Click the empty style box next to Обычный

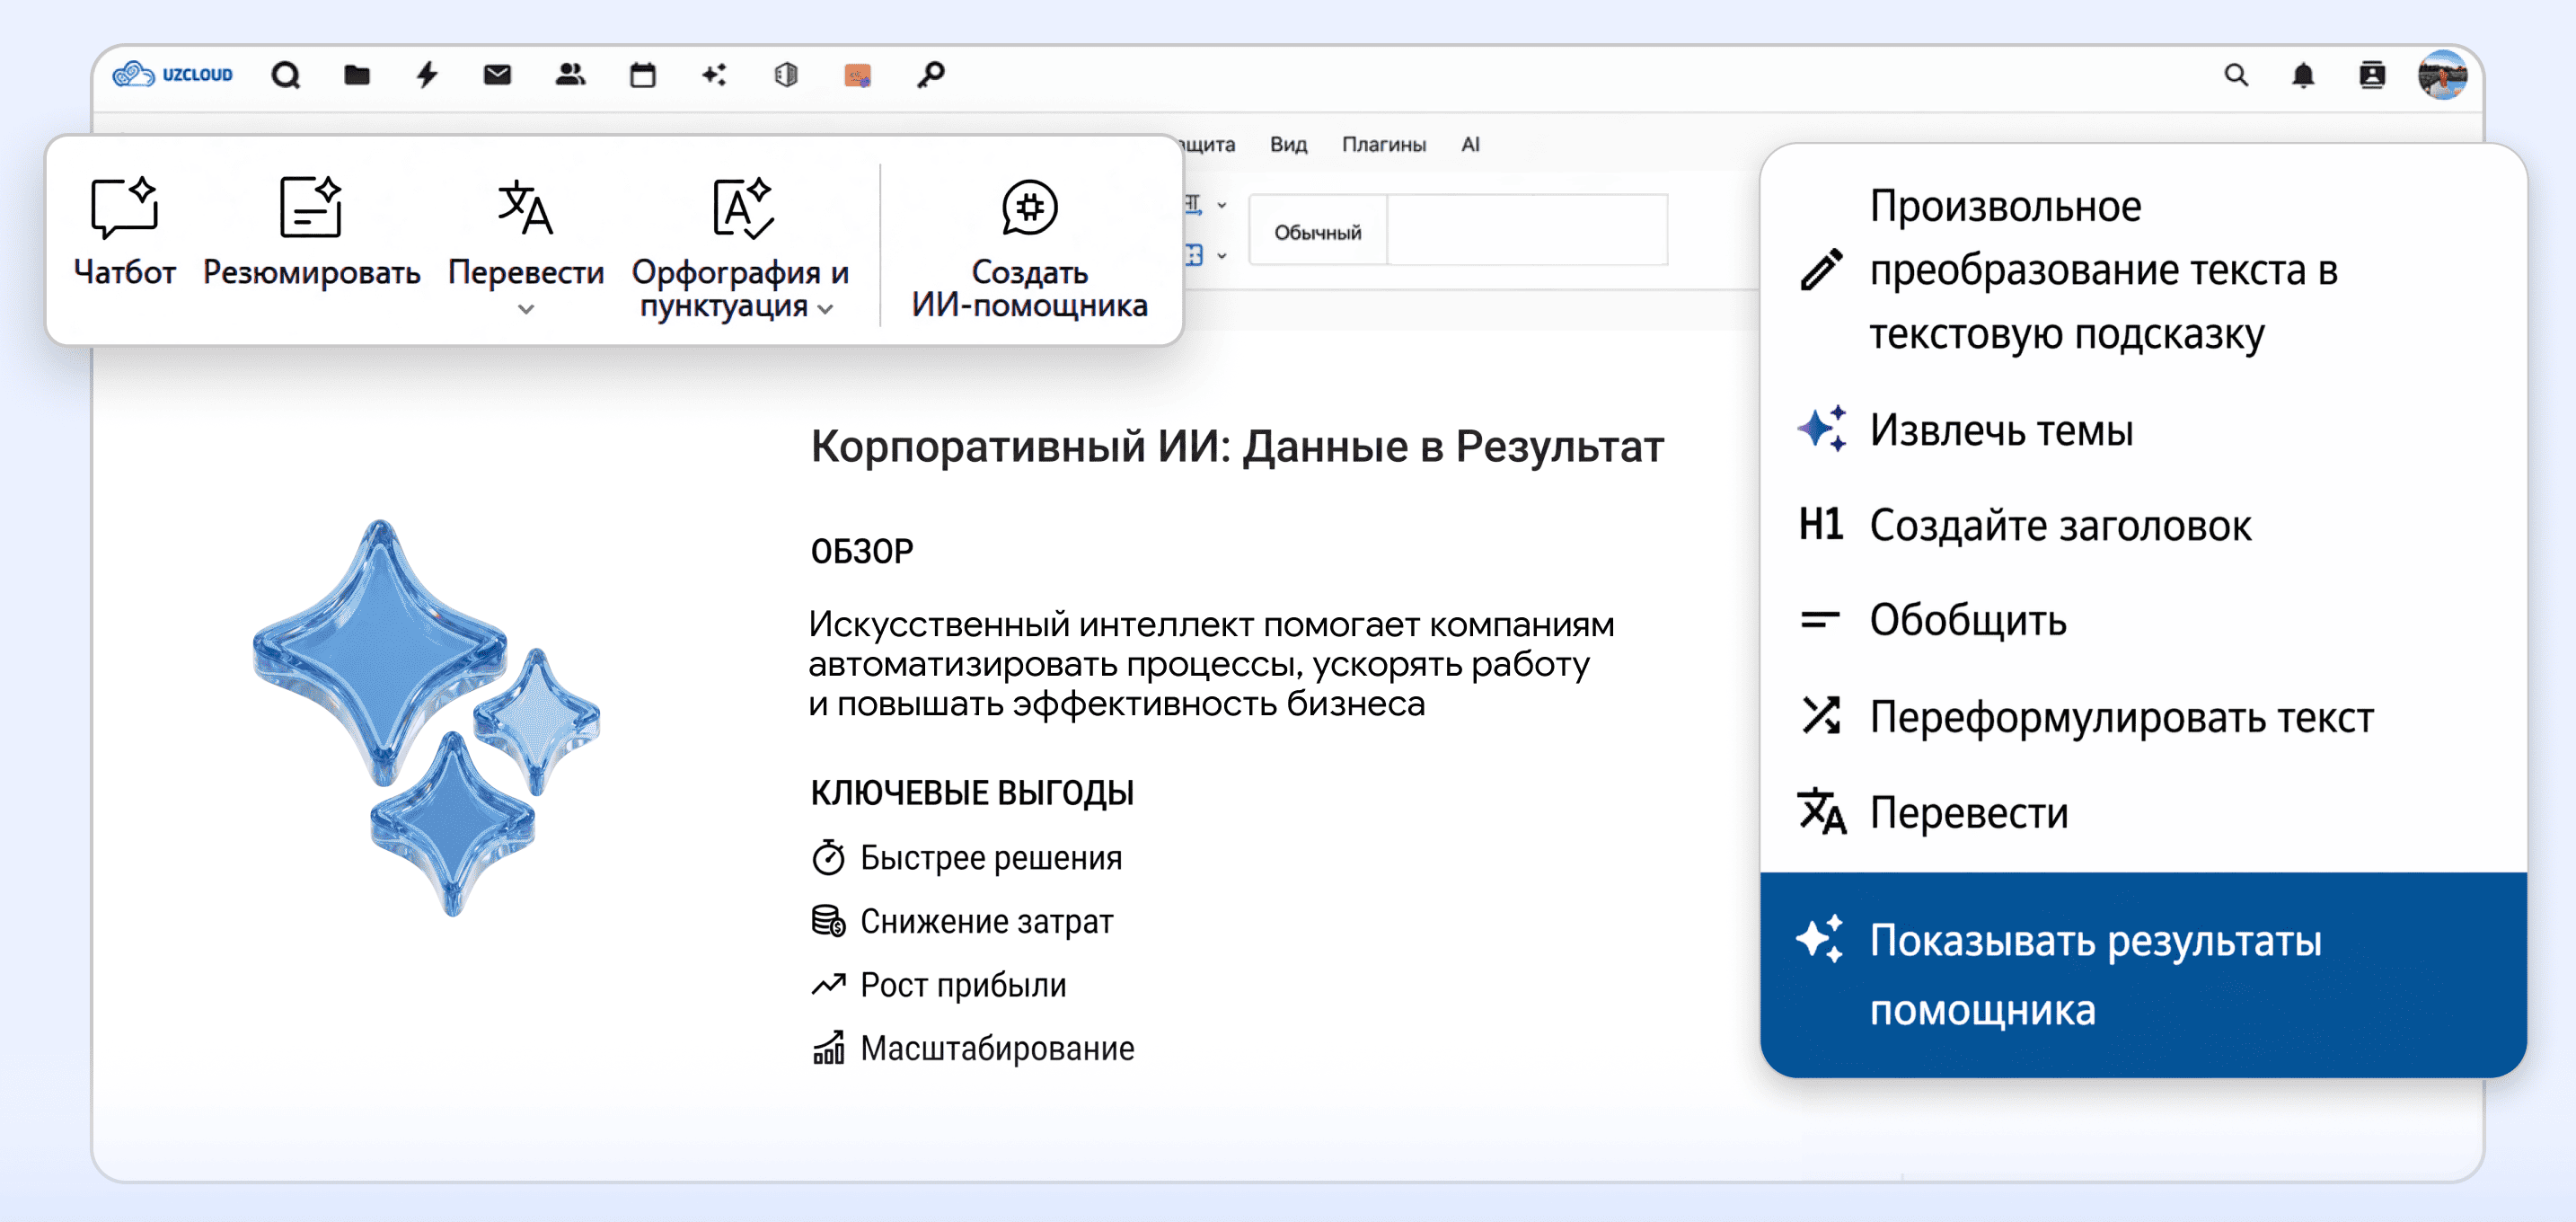(x=1527, y=231)
